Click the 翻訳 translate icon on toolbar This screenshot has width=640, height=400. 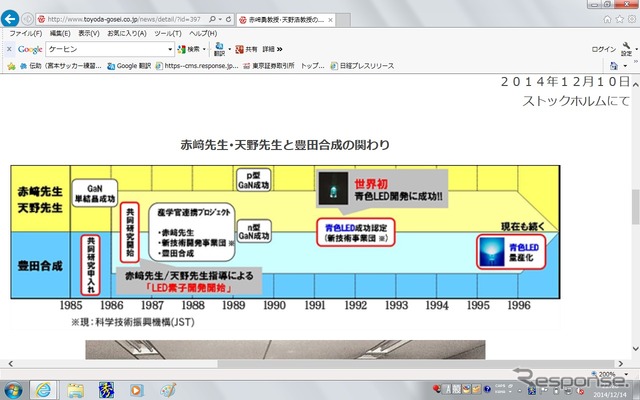(x=219, y=49)
